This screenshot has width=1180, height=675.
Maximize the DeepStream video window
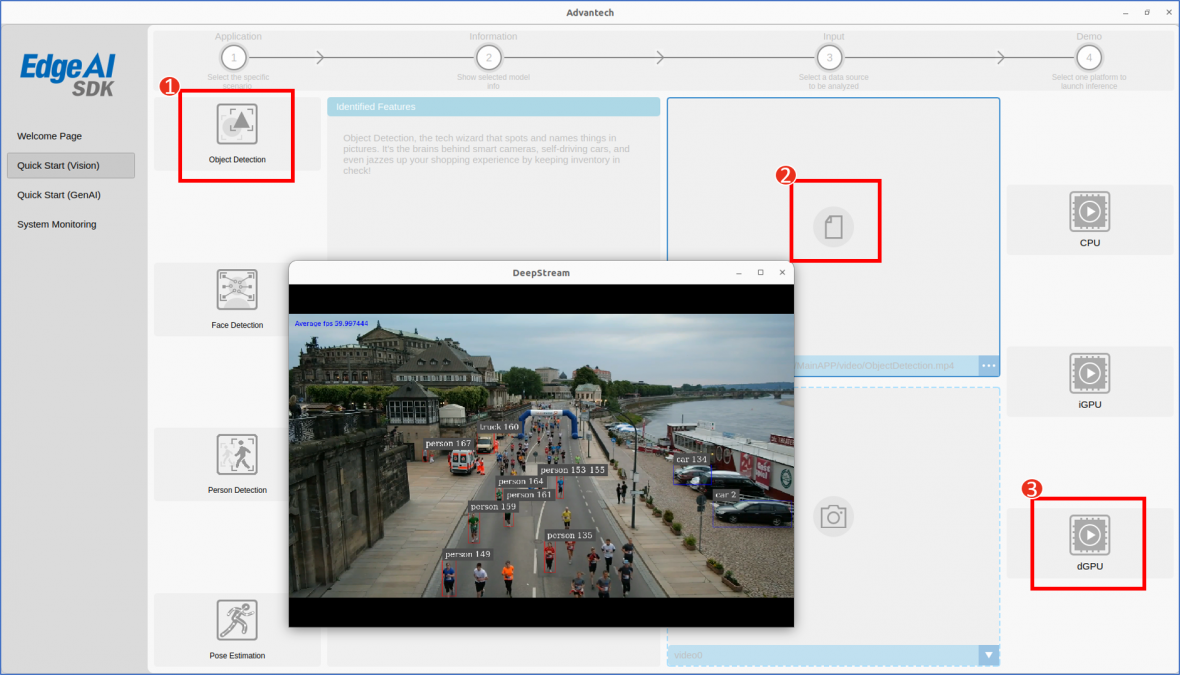pyautogui.click(x=760, y=272)
